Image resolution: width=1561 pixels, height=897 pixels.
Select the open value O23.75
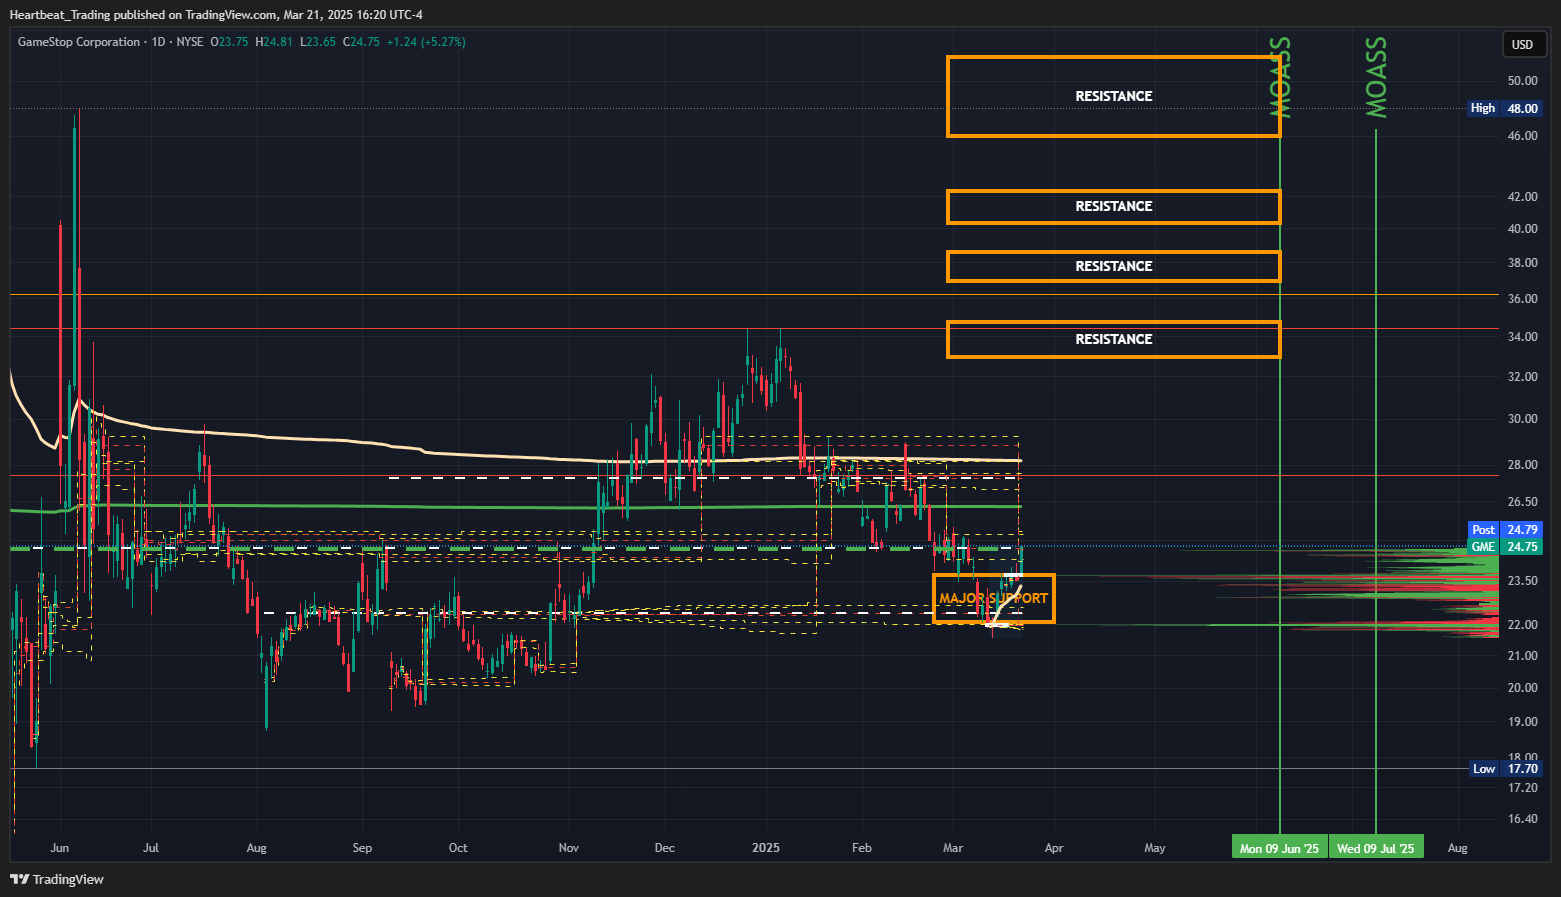tap(230, 42)
